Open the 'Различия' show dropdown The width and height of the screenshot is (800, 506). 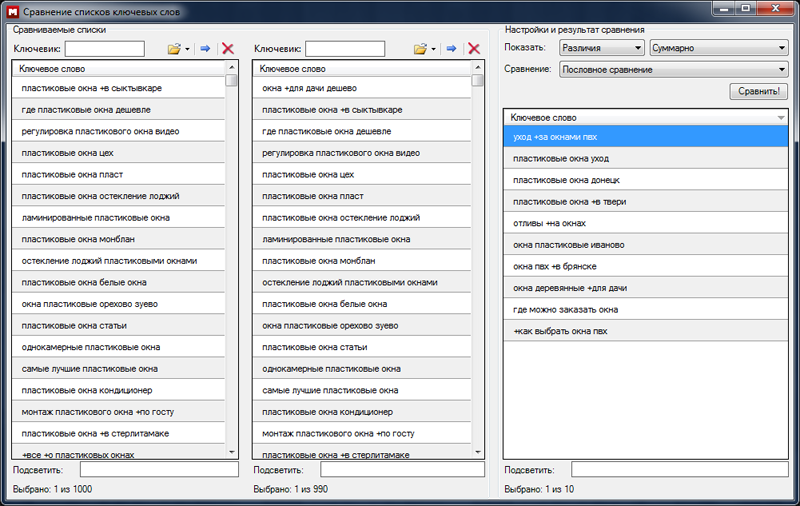point(601,47)
